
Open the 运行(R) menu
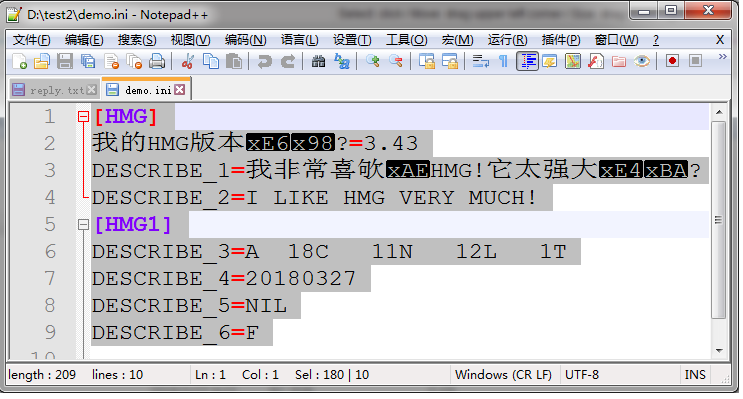(507, 40)
